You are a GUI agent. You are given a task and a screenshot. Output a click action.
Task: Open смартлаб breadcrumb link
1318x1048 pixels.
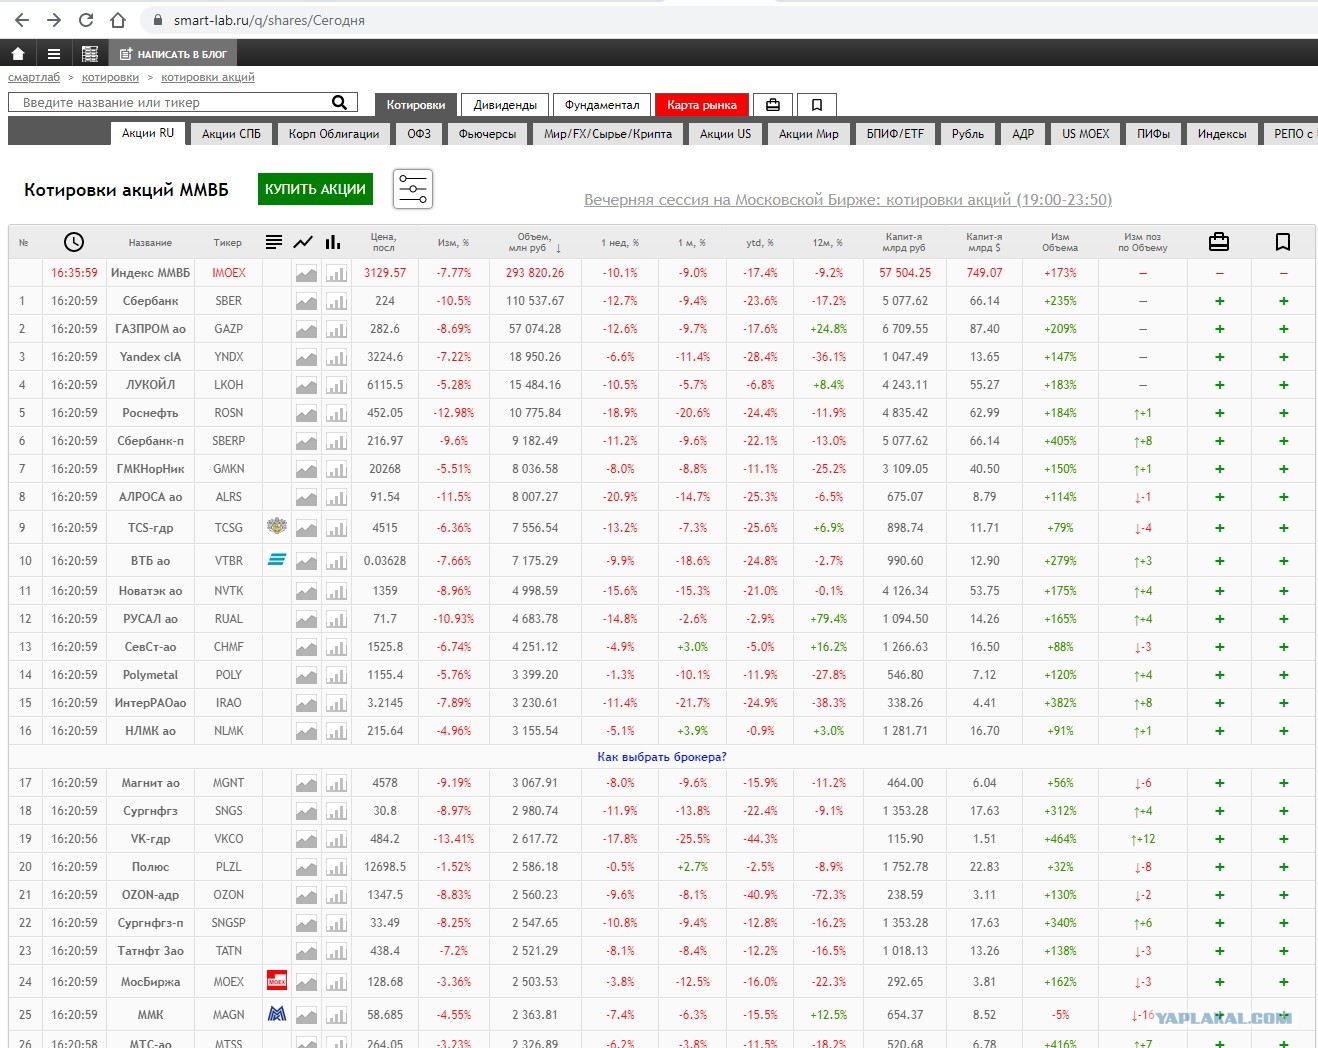[x=34, y=77]
